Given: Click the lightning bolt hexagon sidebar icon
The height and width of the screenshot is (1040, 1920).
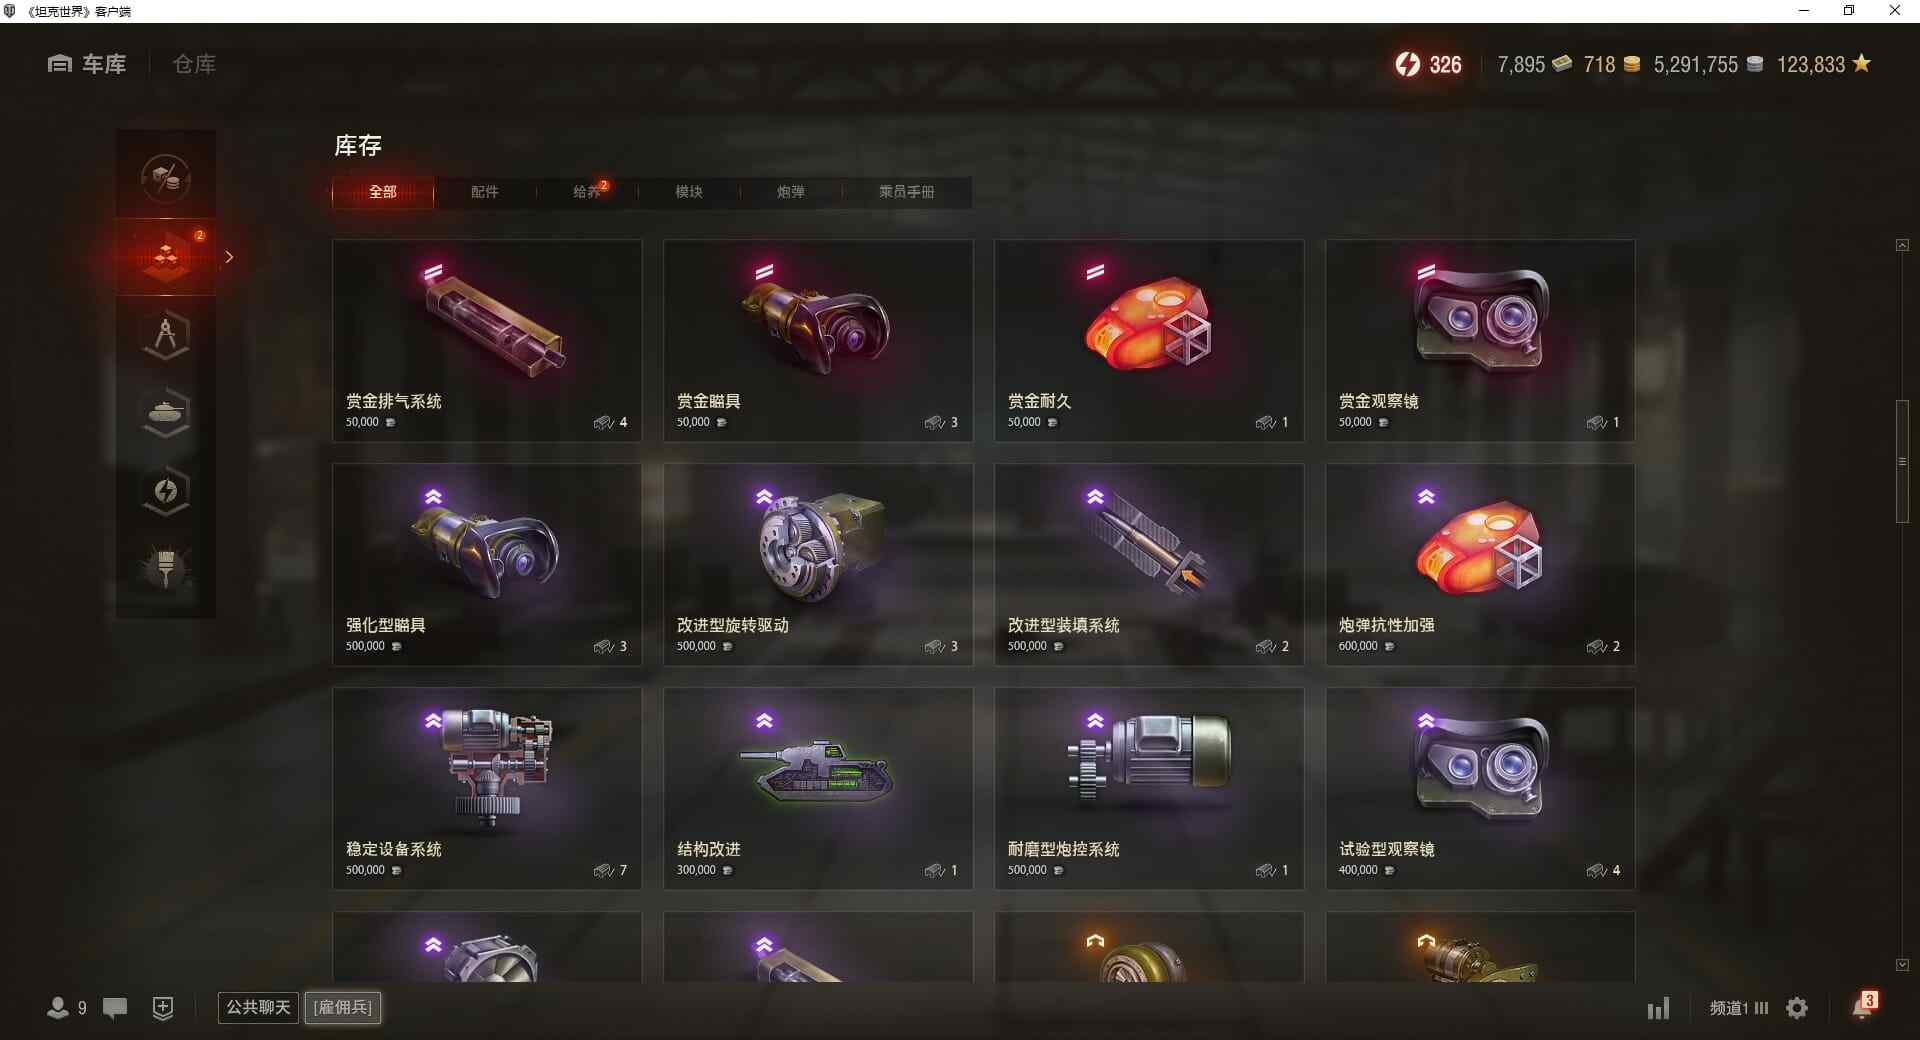Looking at the screenshot, I should [x=166, y=491].
